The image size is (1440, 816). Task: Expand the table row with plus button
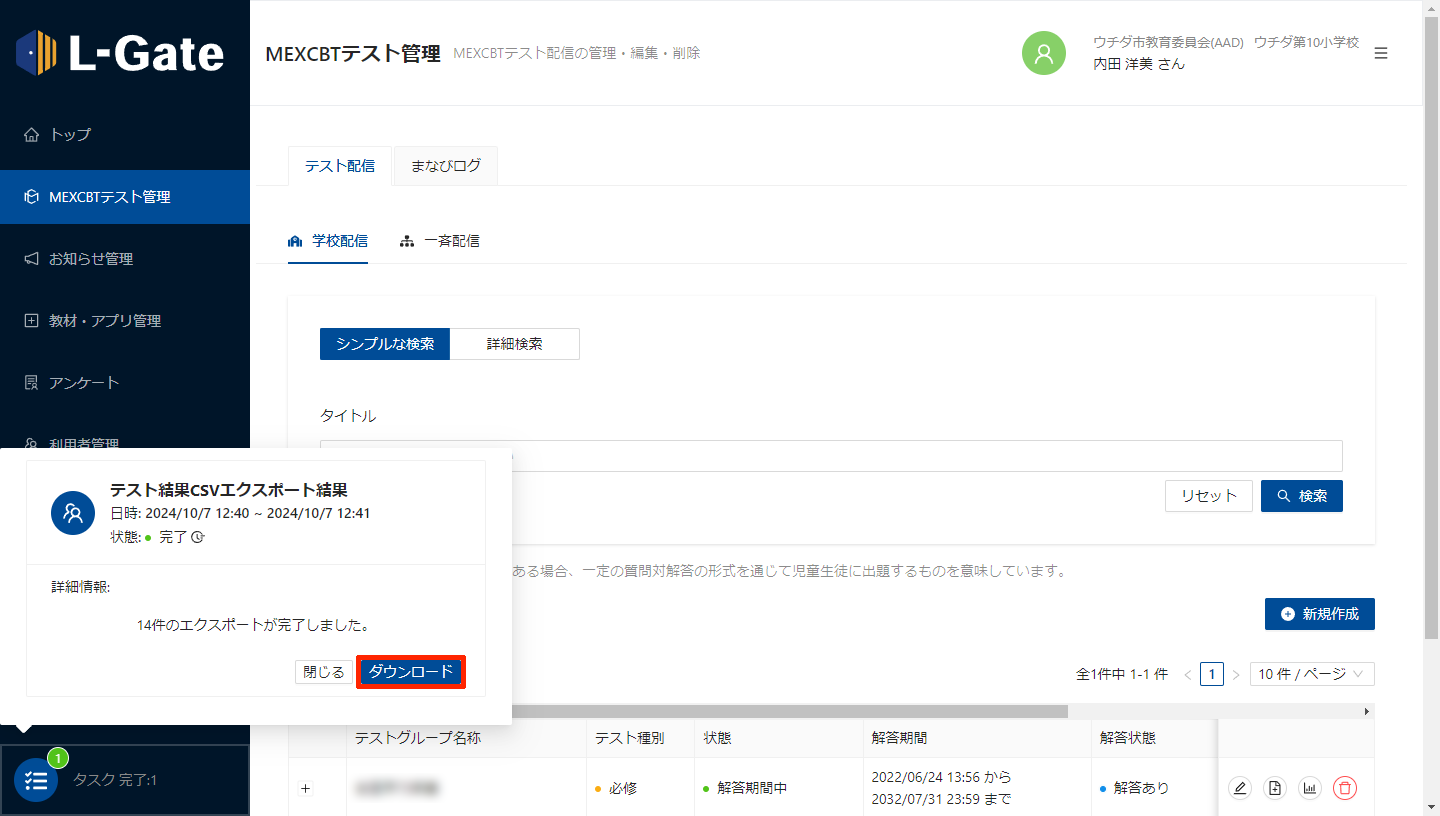tap(306, 788)
